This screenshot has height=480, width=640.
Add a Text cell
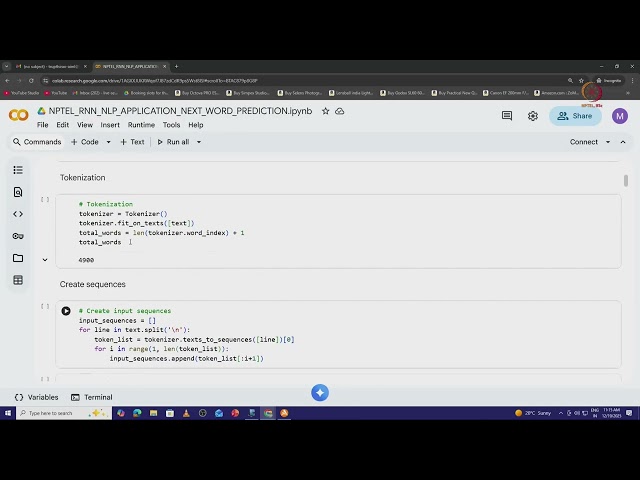[x=132, y=142]
